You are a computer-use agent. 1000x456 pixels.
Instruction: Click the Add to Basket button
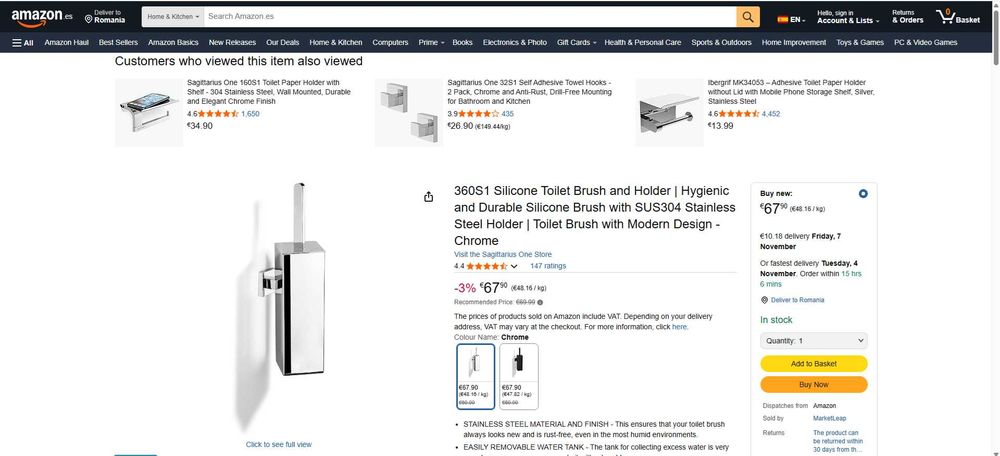pyautogui.click(x=813, y=364)
